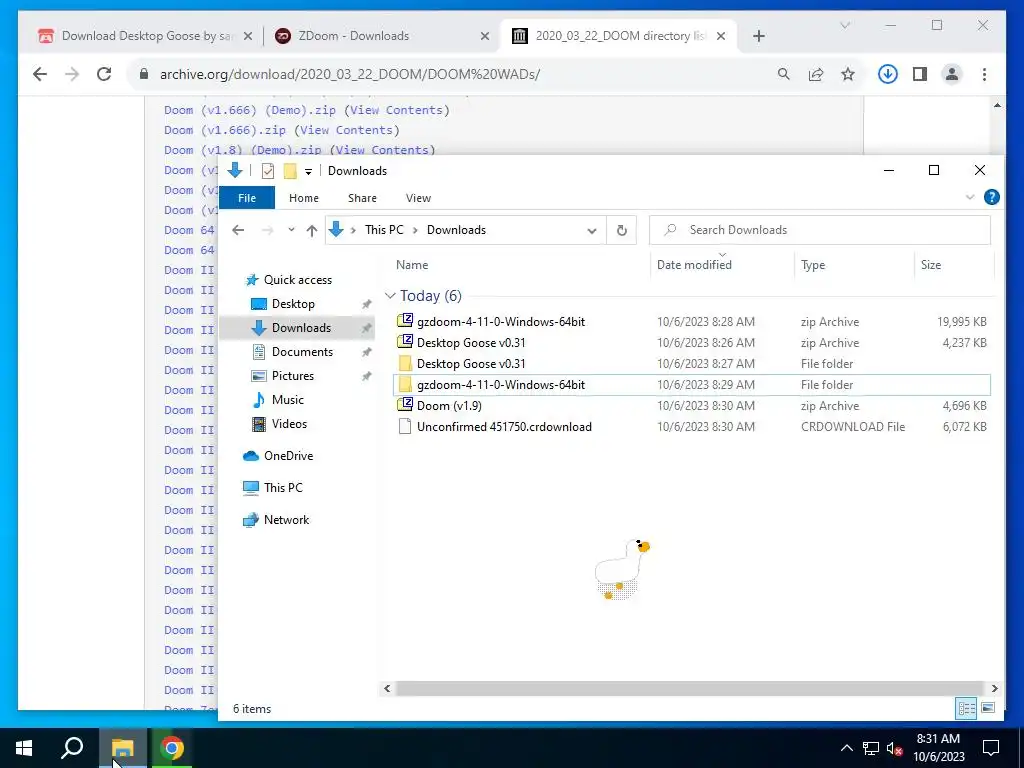Open Explorer Help question mark
Viewport: 1024px width, 768px height.
click(991, 197)
